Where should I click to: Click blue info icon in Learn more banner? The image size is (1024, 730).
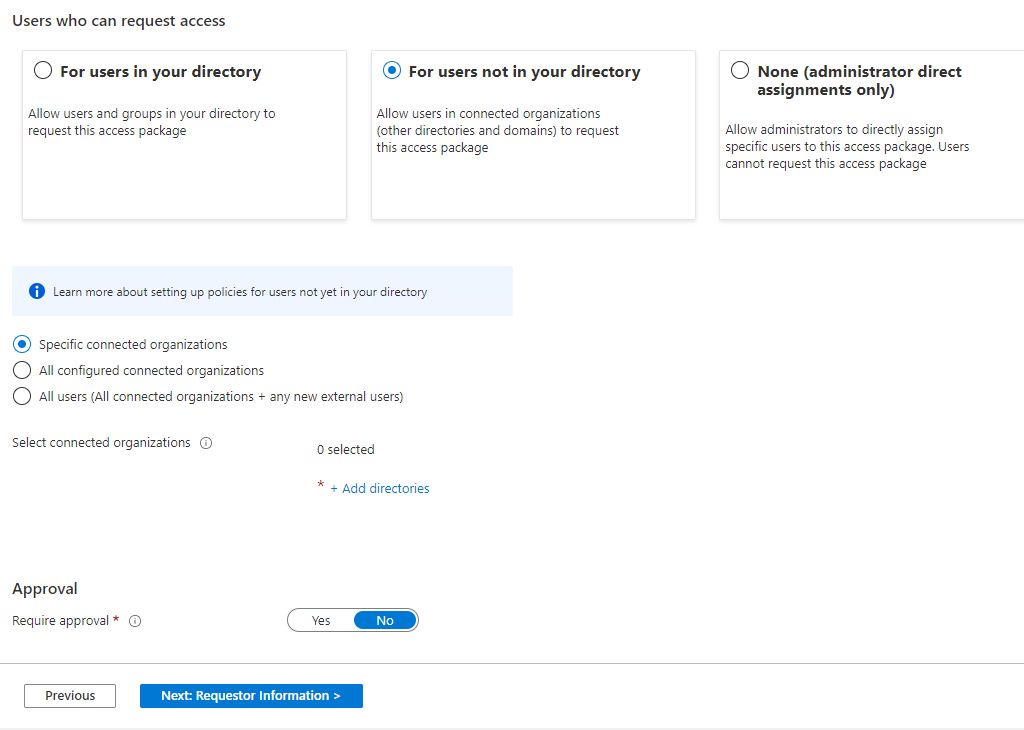point(37,292)
